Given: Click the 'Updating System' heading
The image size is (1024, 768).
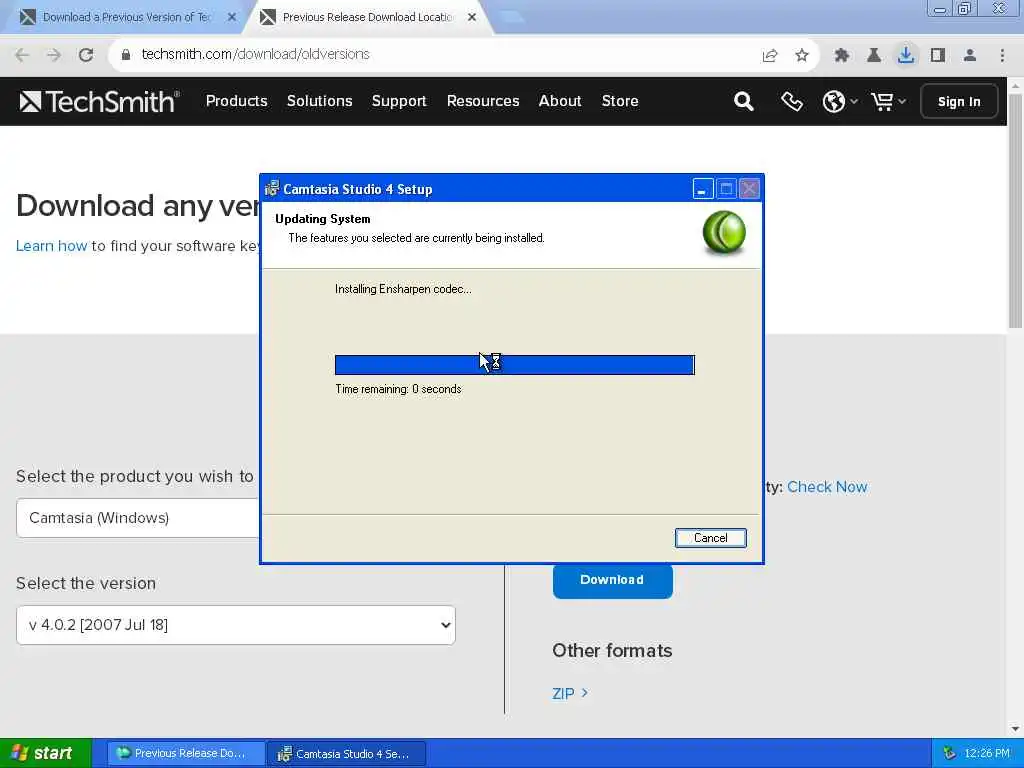Looking at the screenshot, I should click(x=323, y=219).
